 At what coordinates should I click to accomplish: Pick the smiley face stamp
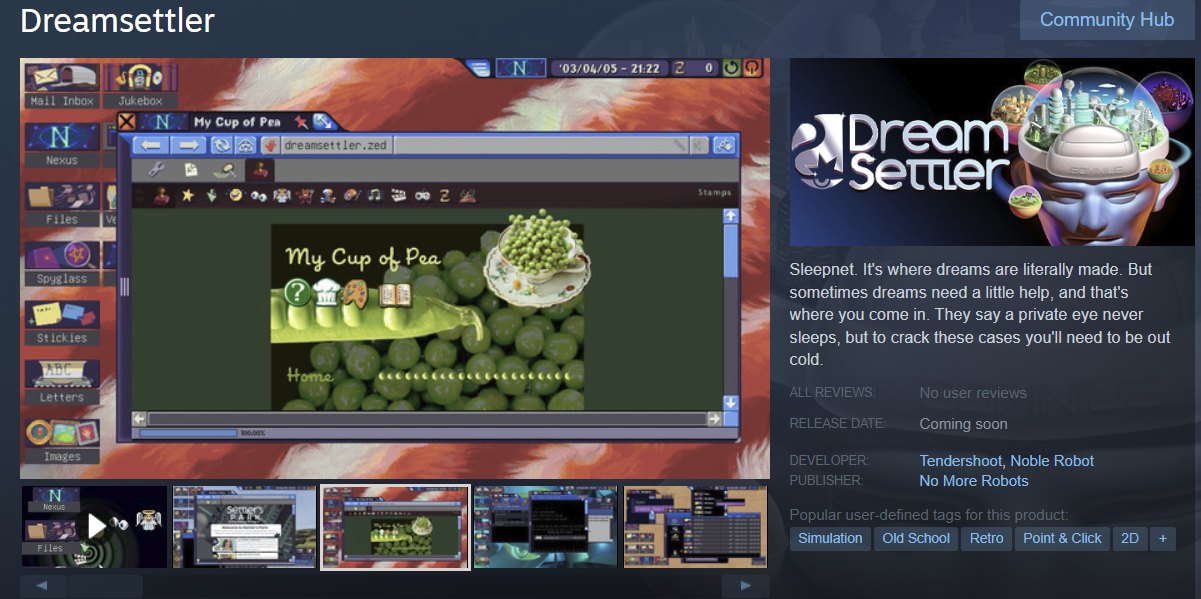(236, 195)
